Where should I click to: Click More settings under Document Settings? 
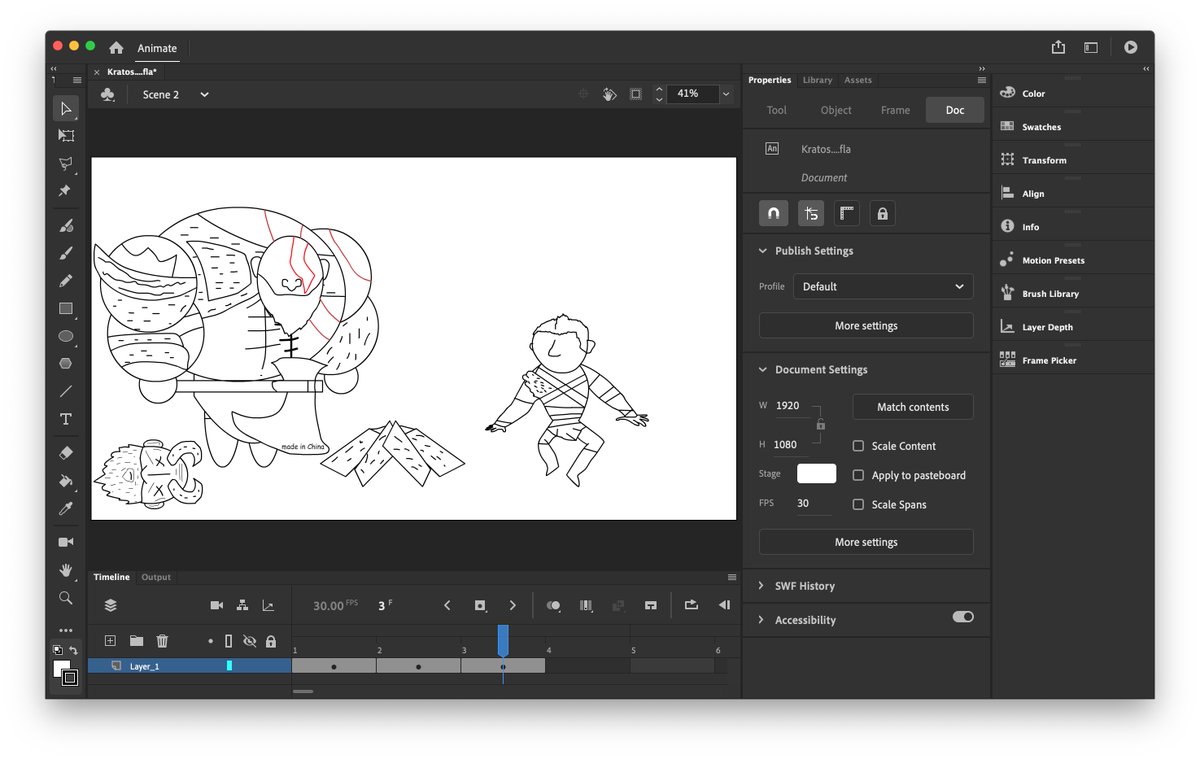[x=866, y=542]
